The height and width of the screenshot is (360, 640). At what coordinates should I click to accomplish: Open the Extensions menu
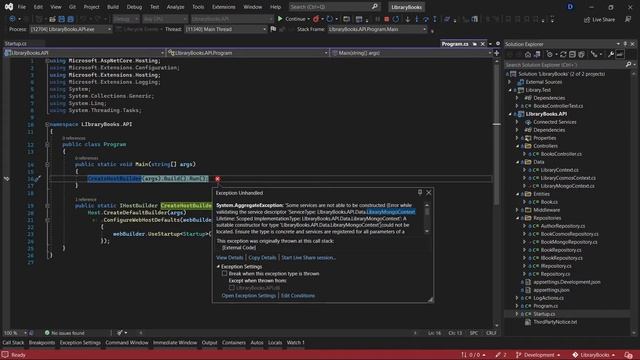point(224,7)
